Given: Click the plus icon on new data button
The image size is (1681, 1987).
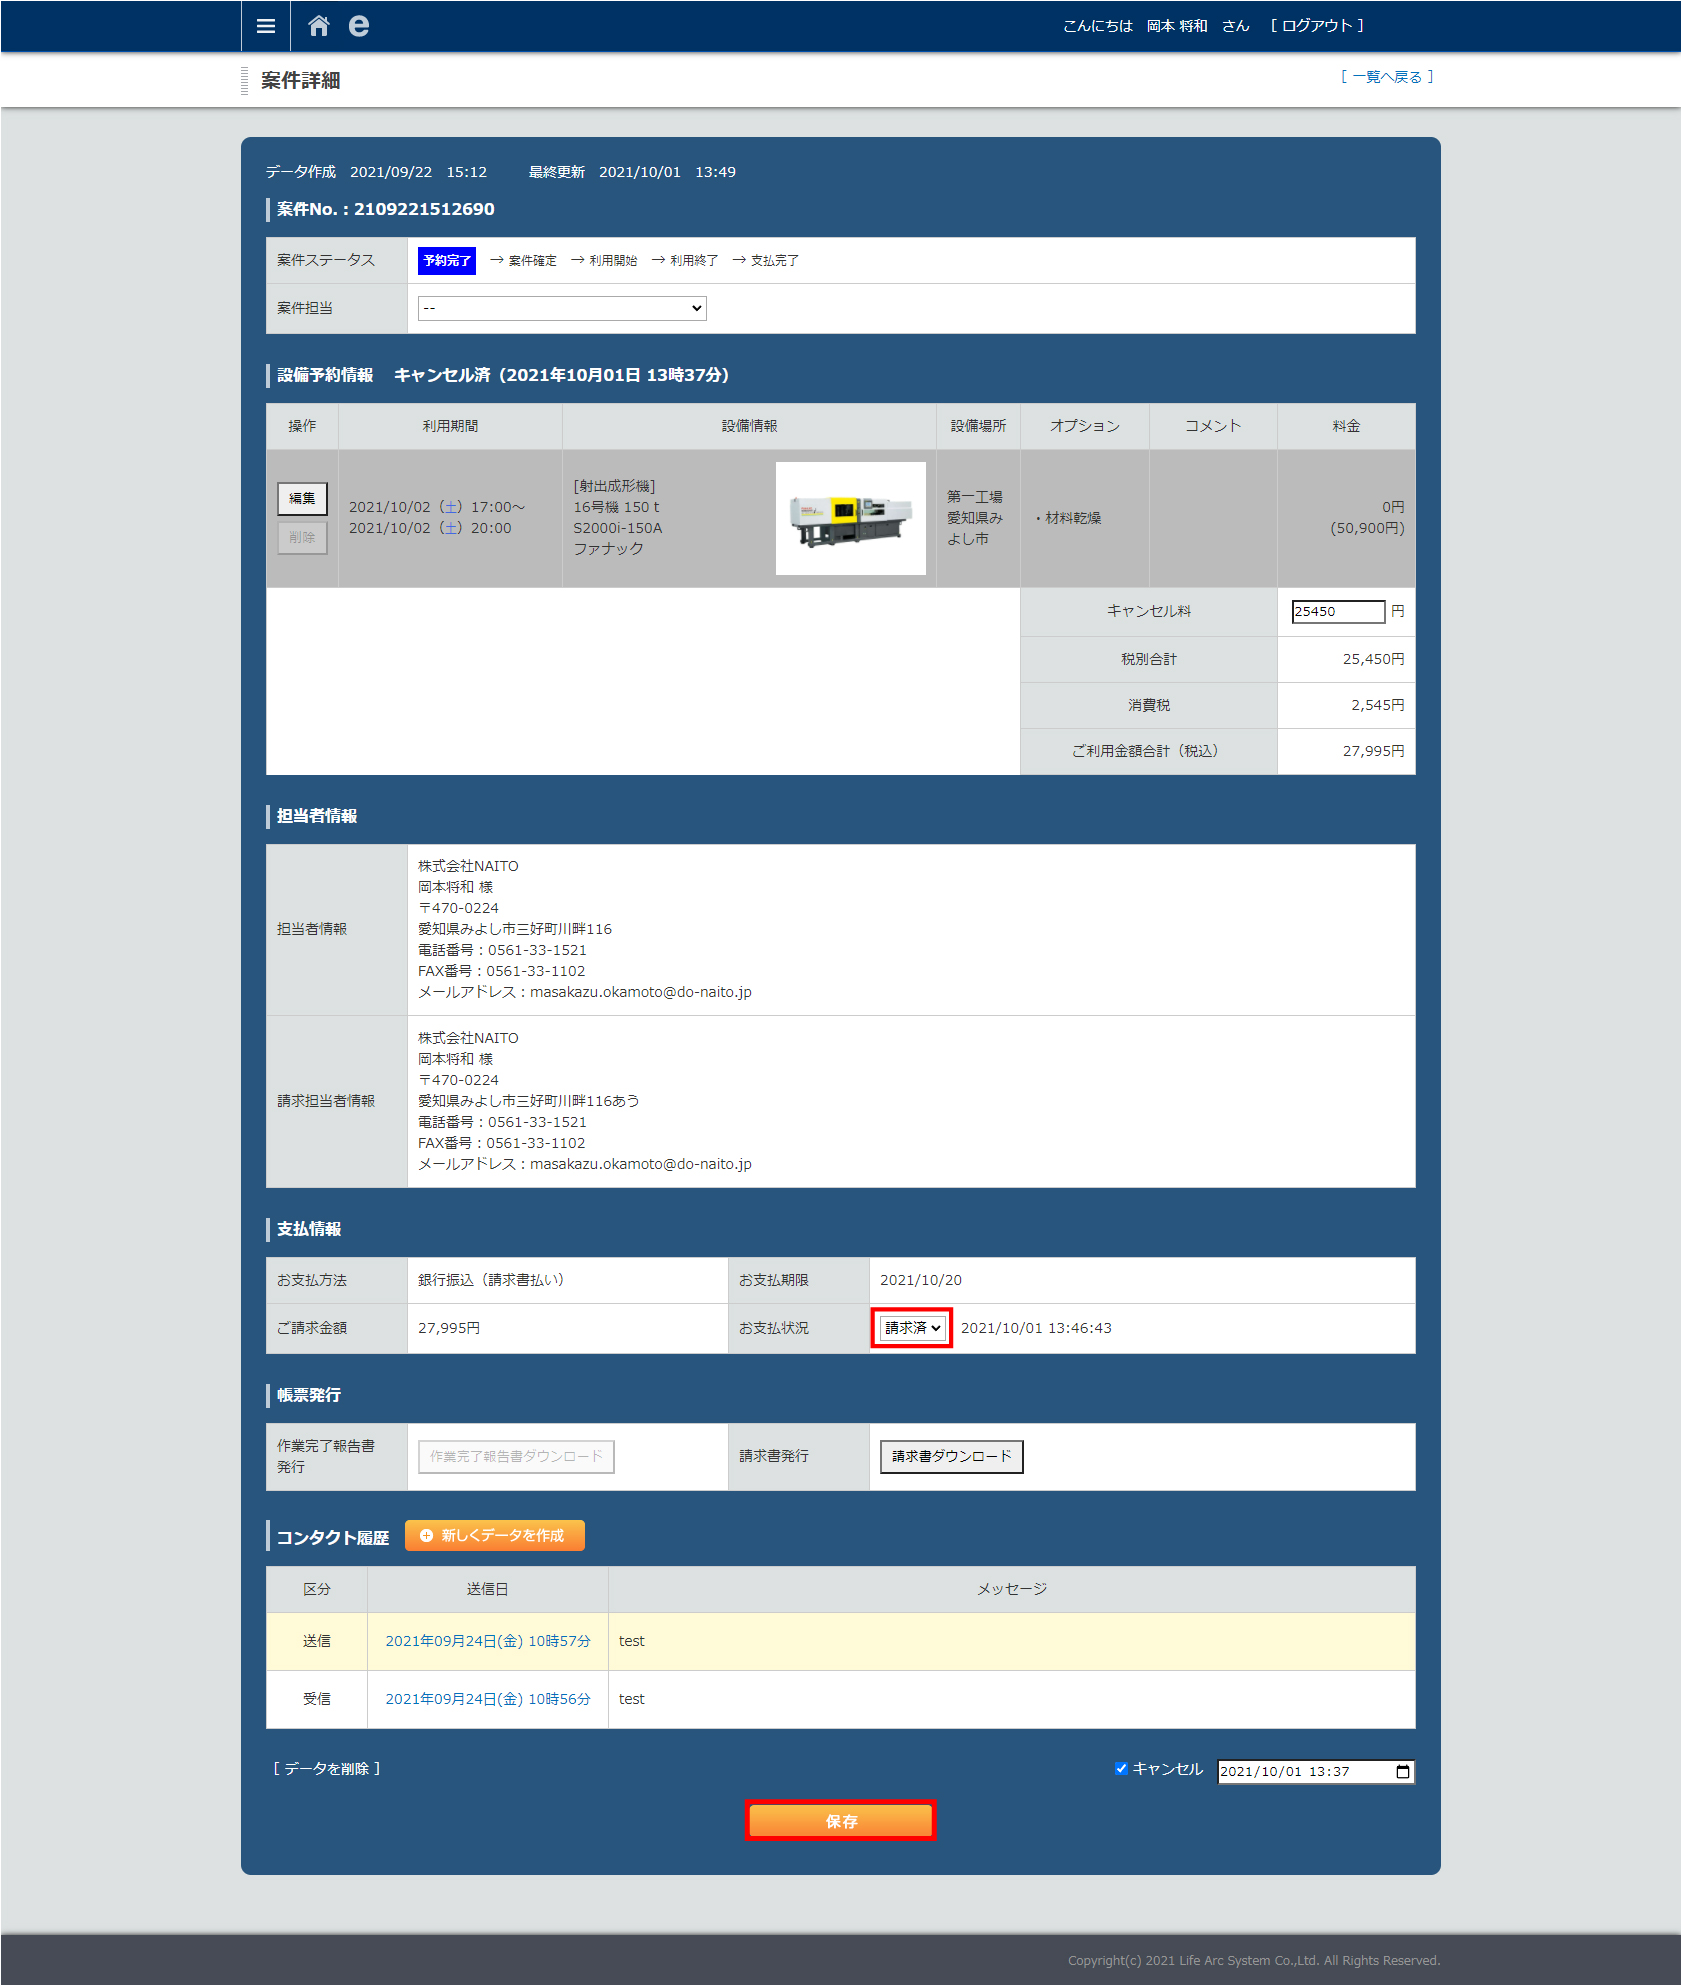Looking at the screenshot, I should pyautogui.click(x=427, y=1535).
